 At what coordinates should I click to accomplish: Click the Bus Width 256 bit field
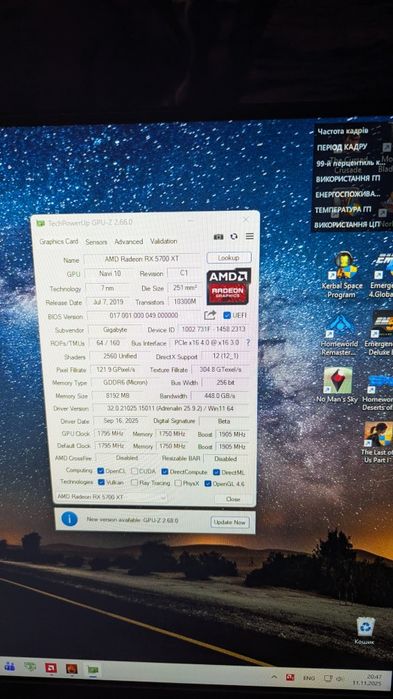tap(225, 382)
